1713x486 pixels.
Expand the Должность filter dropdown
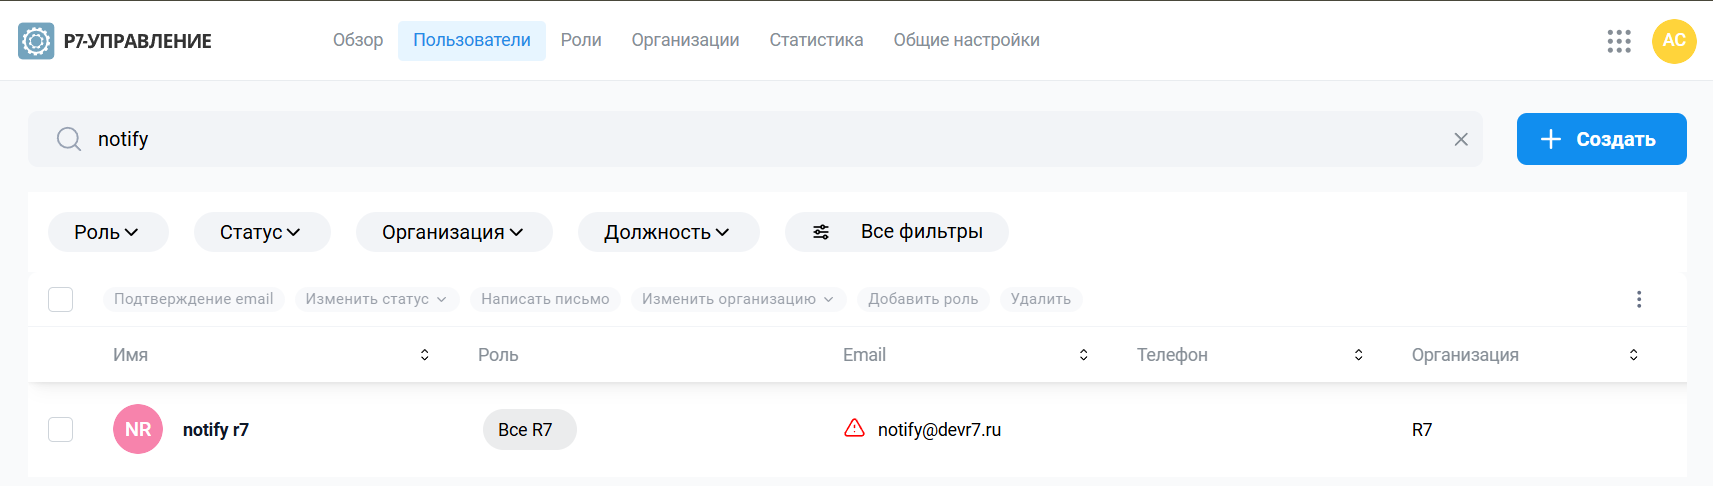point(668,232)
